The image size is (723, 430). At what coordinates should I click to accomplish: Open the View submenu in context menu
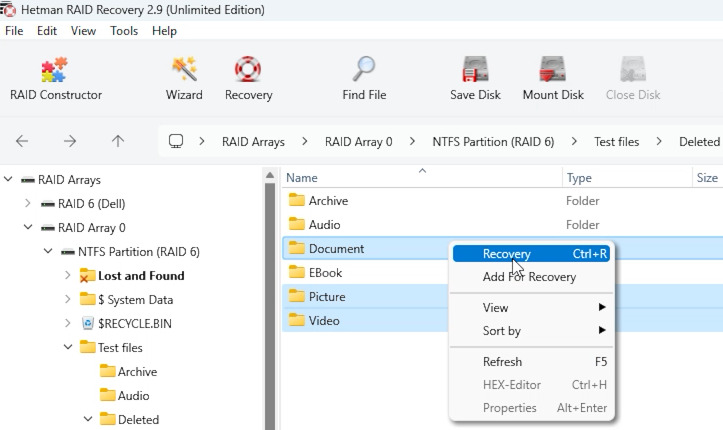coord(531,307)
